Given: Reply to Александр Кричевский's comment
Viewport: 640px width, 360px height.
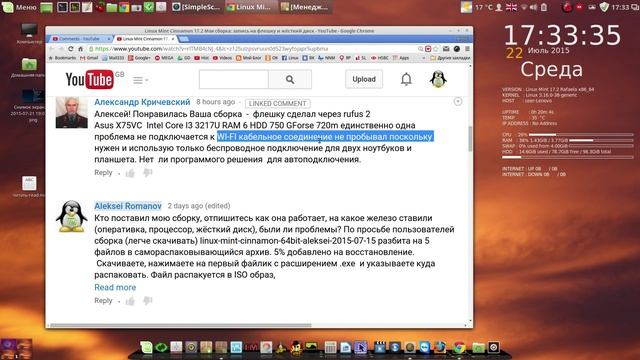Looking at the screenshot, I should [103, 172].
